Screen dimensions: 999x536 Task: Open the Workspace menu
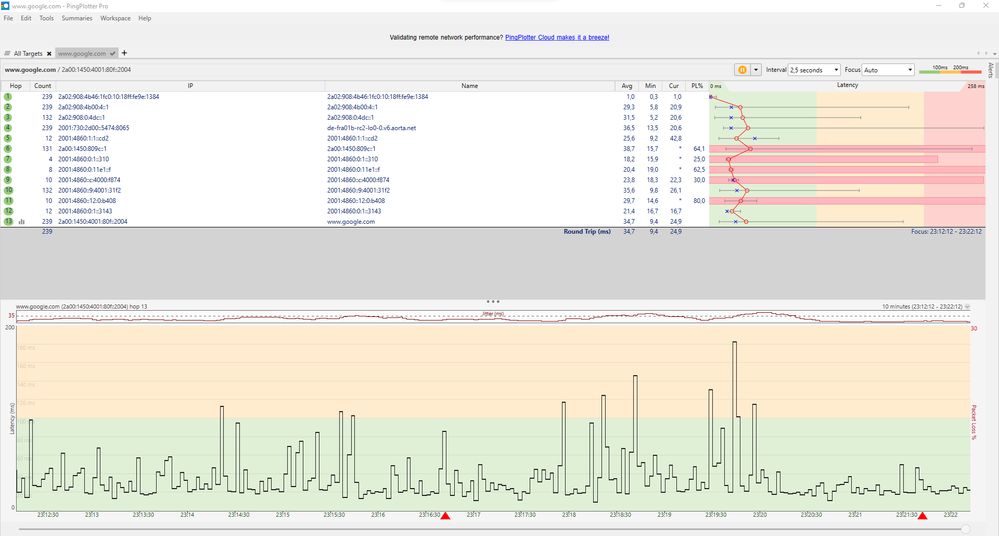(115, 18)
